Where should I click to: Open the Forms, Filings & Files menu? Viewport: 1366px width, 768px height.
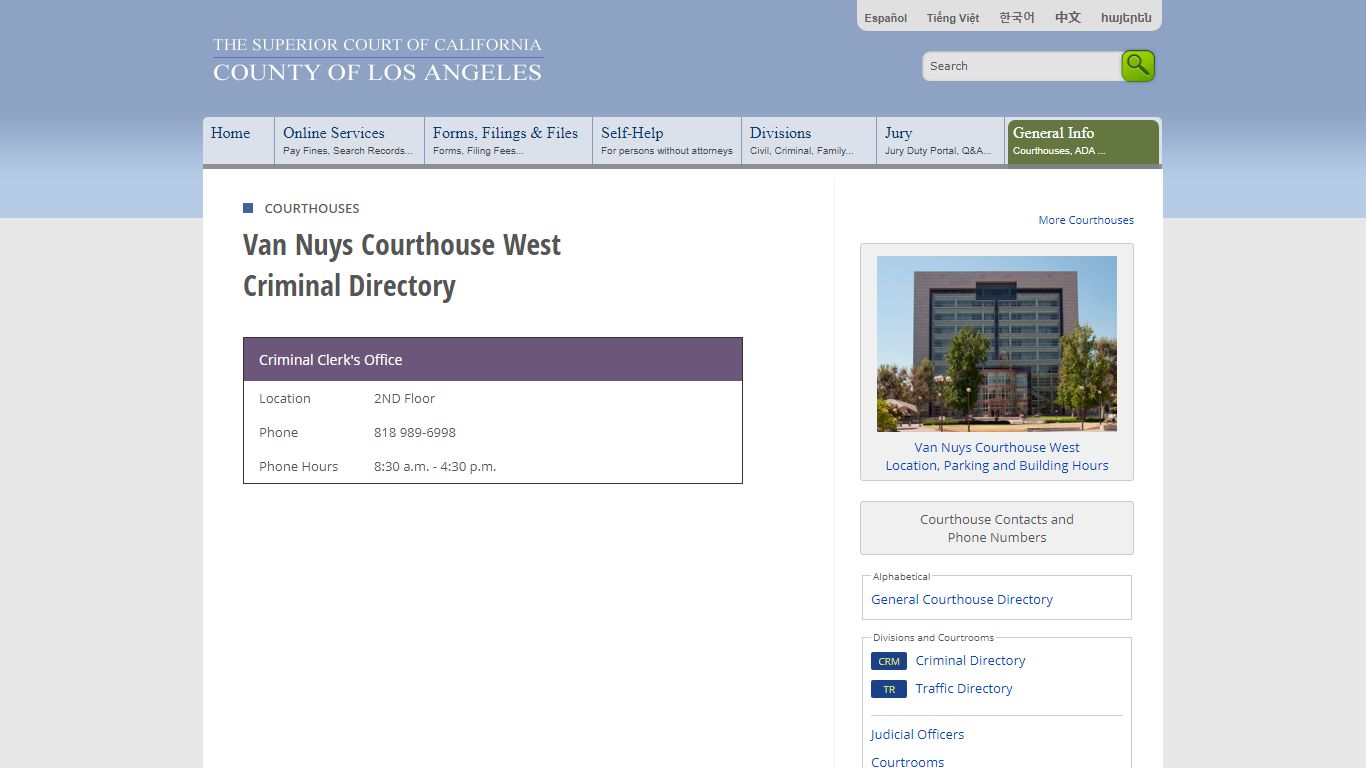click(x=509, y=141)
